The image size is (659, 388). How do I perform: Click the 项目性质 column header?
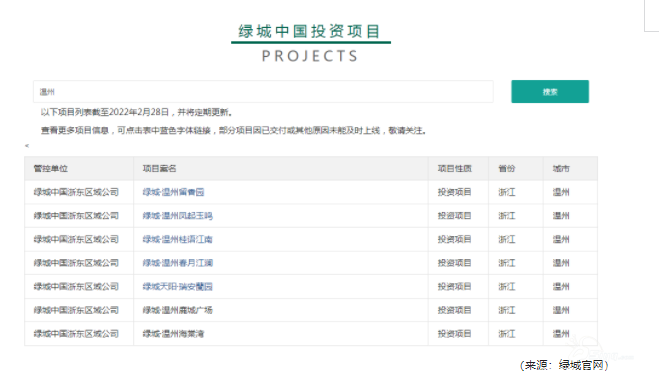coord(454,169)
